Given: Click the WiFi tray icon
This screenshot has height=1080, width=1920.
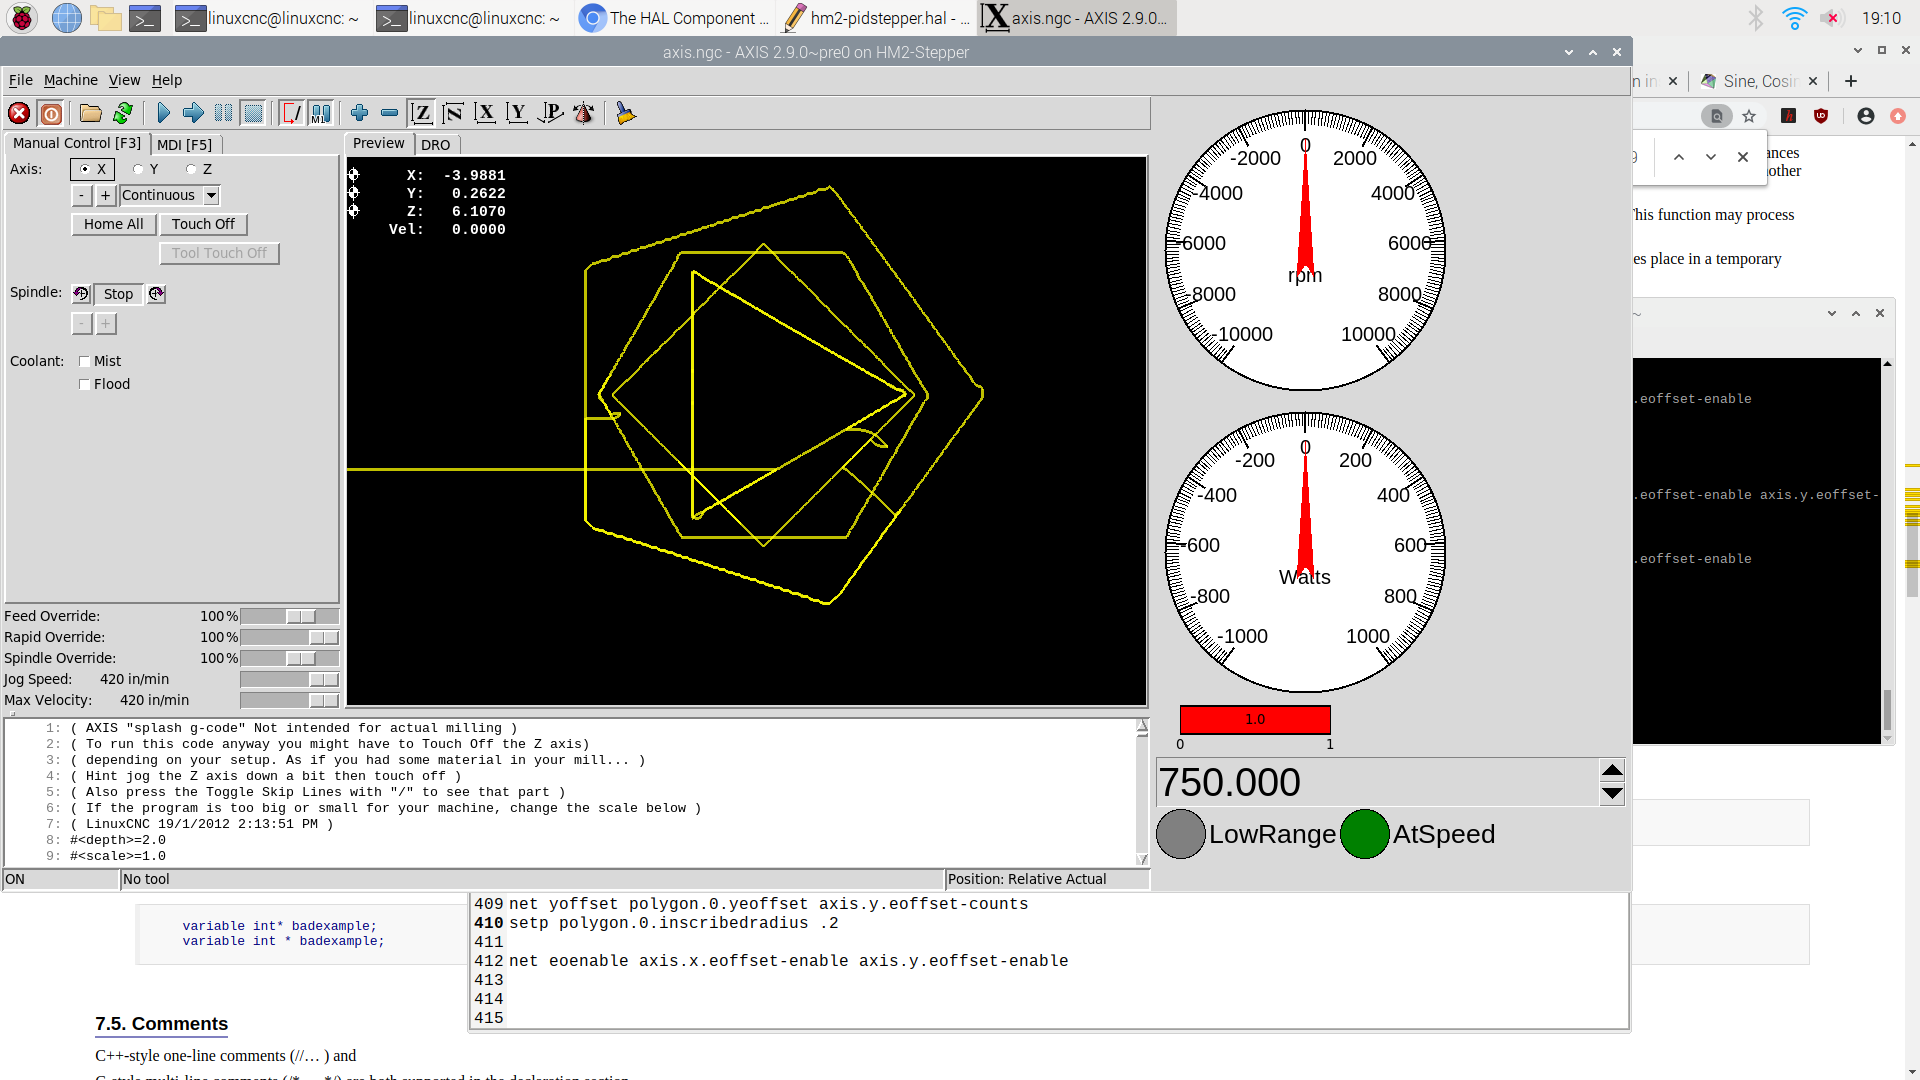Looking at the screenshot, I should [1794, 18].
